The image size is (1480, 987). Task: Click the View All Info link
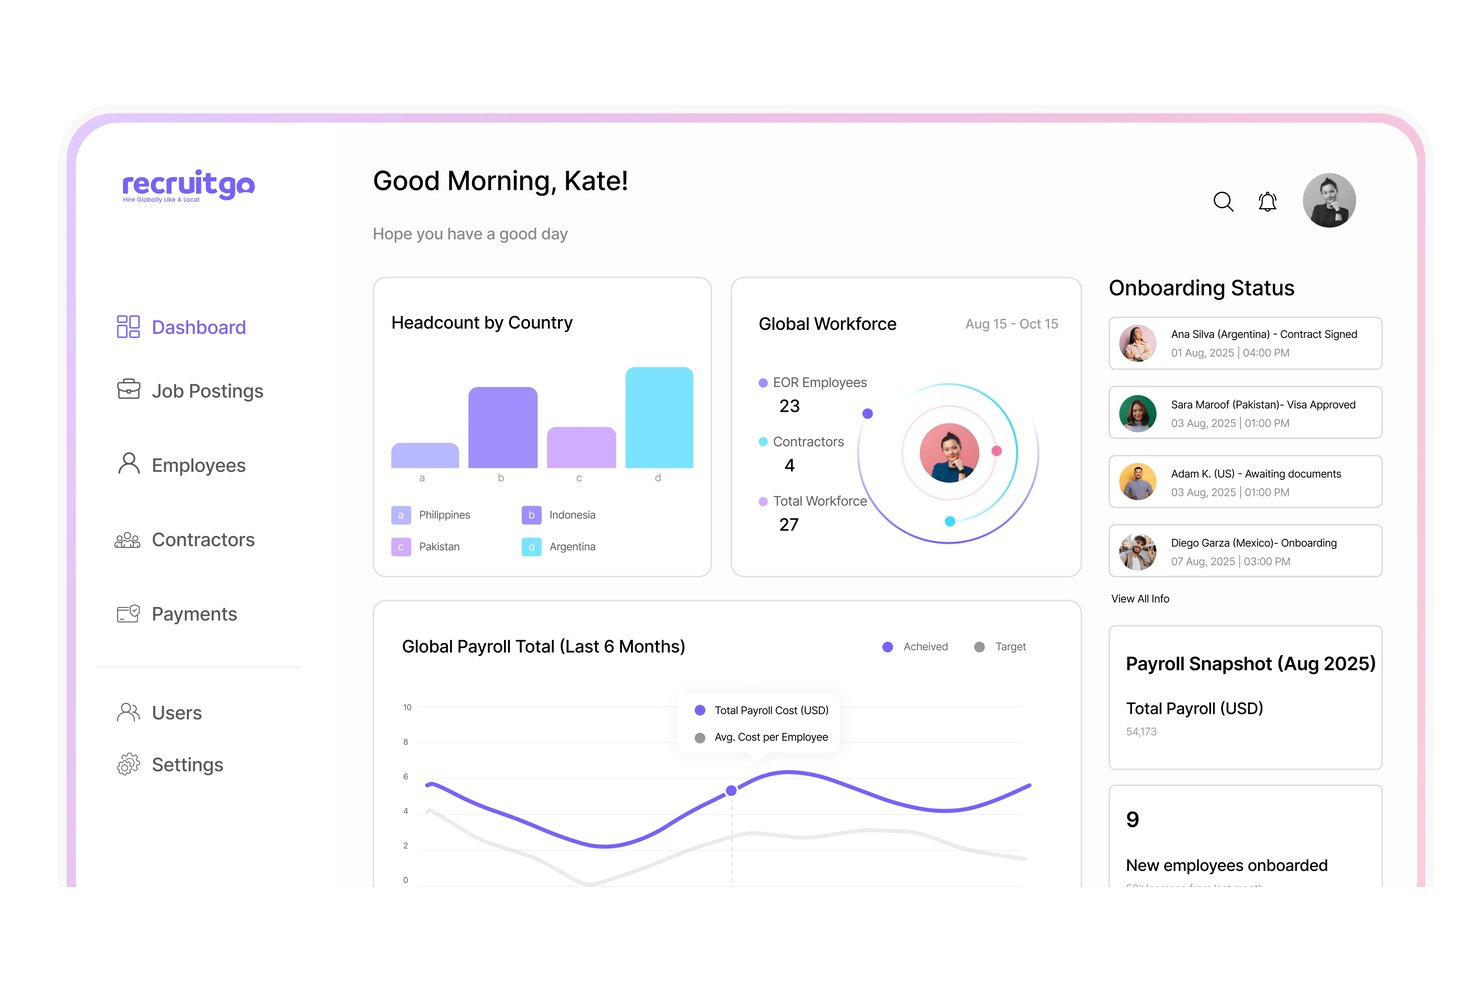click(x=1140, y=599)
